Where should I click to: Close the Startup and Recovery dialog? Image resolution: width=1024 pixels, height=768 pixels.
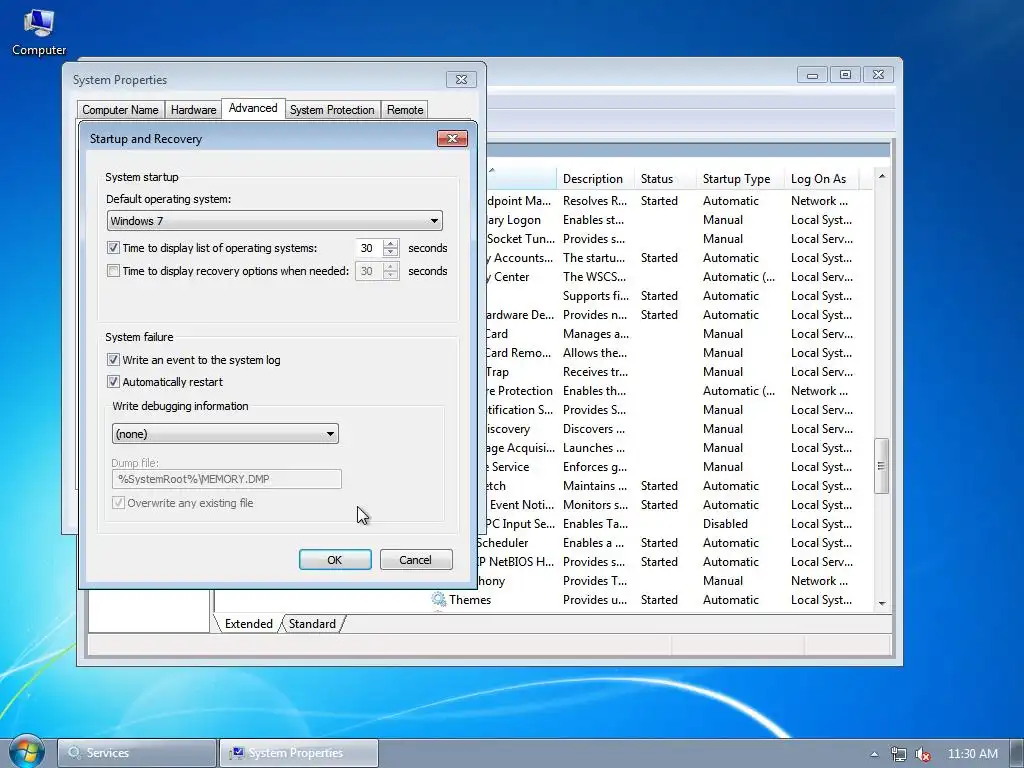pos(453,138)
